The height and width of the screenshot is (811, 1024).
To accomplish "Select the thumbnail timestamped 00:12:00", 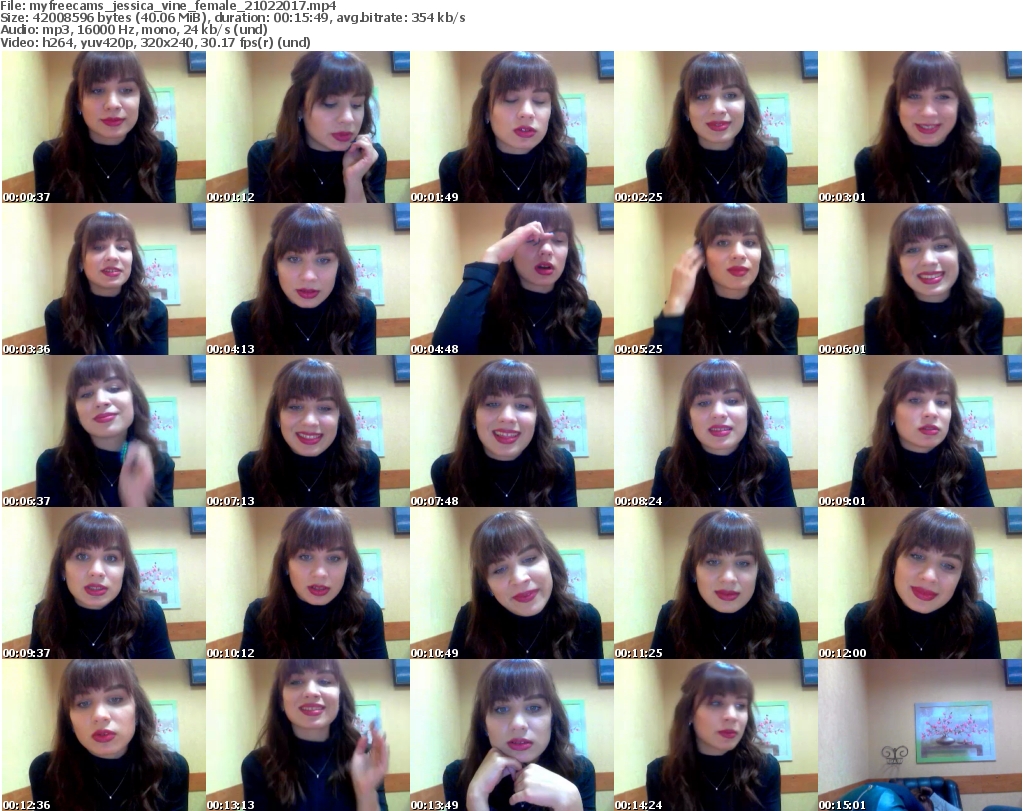I will tap(920, 583).
